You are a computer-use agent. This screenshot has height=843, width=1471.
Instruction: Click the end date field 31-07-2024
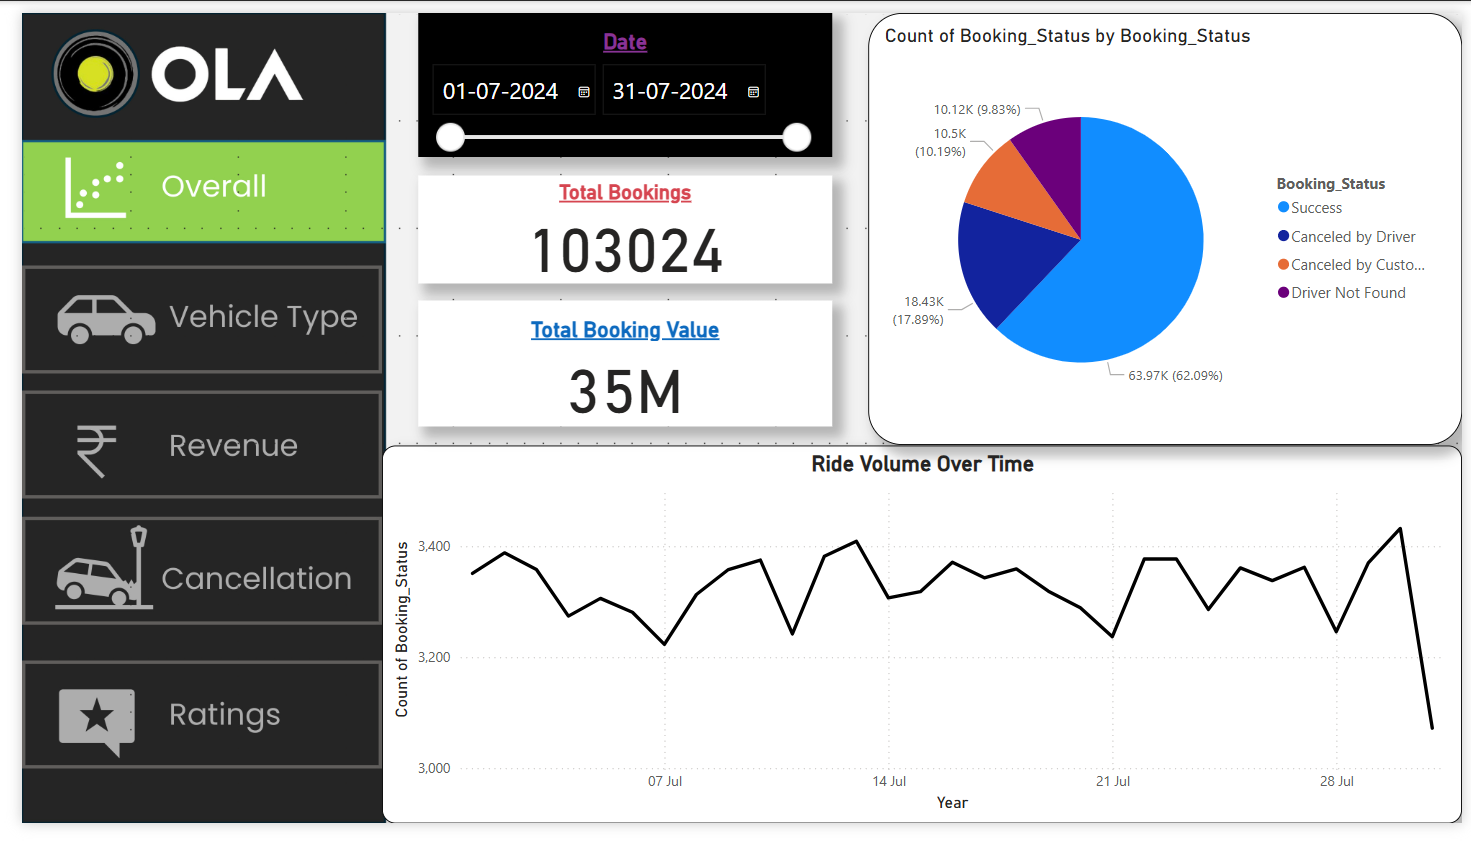tap(684, 91)
